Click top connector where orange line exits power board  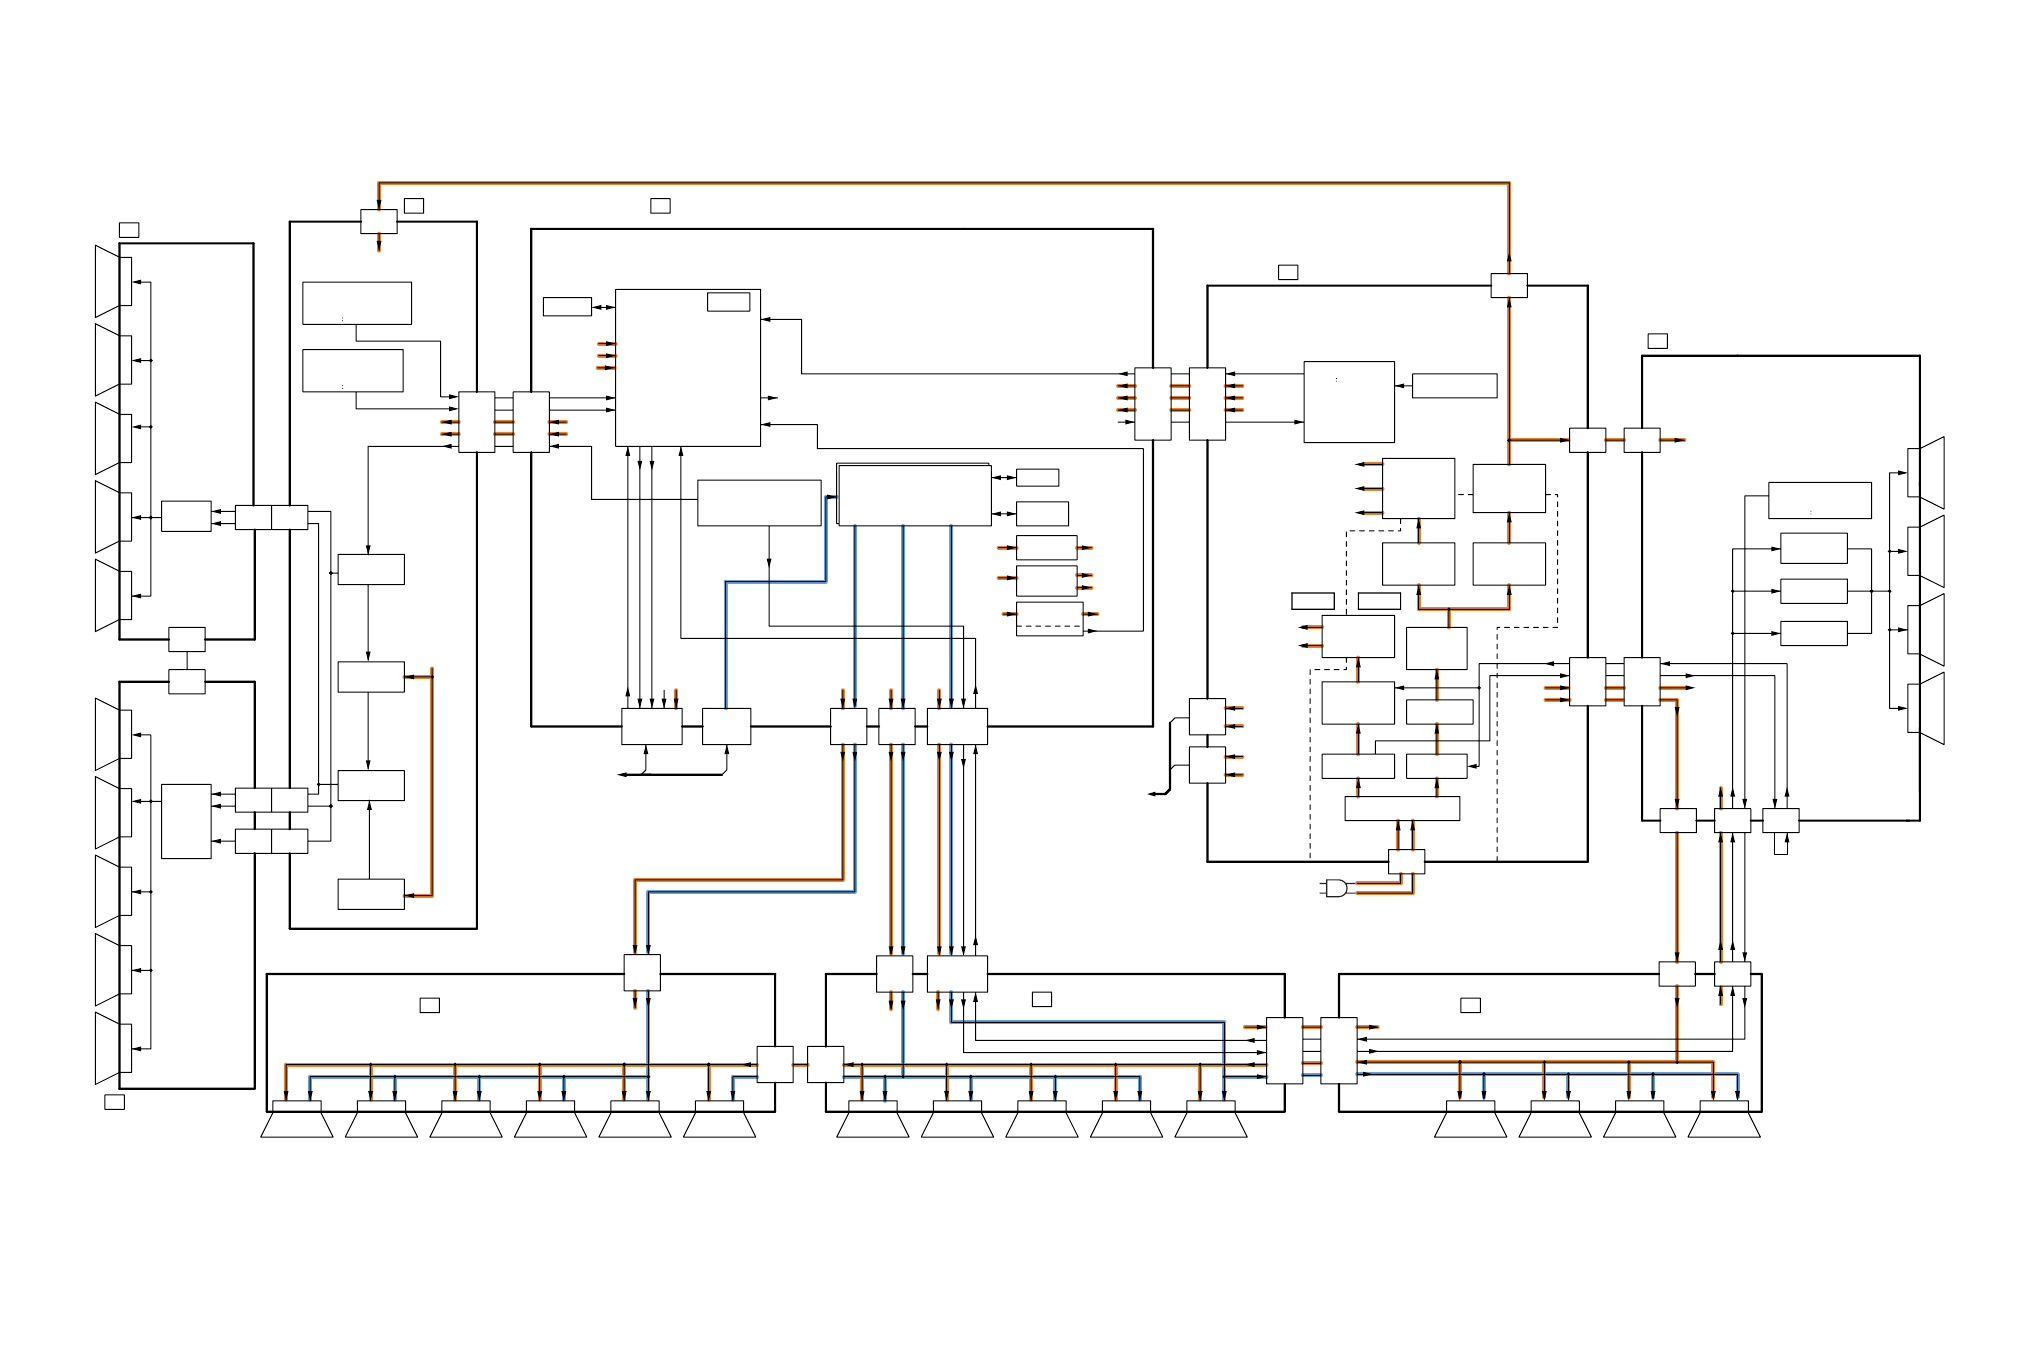(1508, 286)
